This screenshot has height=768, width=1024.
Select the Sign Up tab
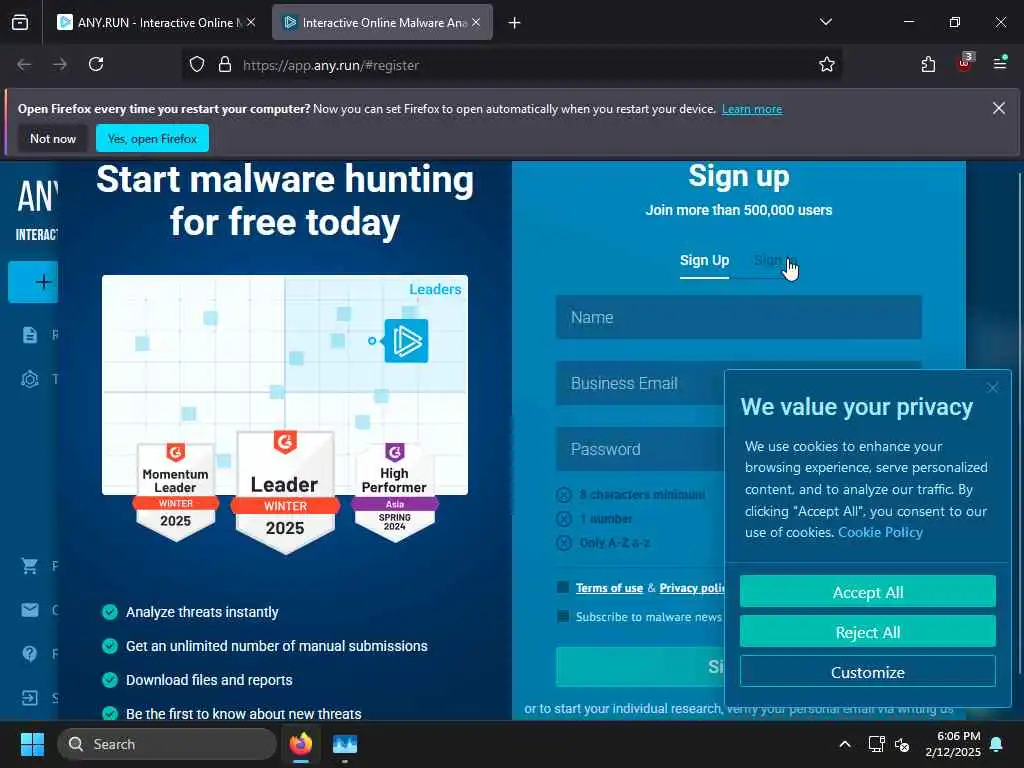point(704,261)
